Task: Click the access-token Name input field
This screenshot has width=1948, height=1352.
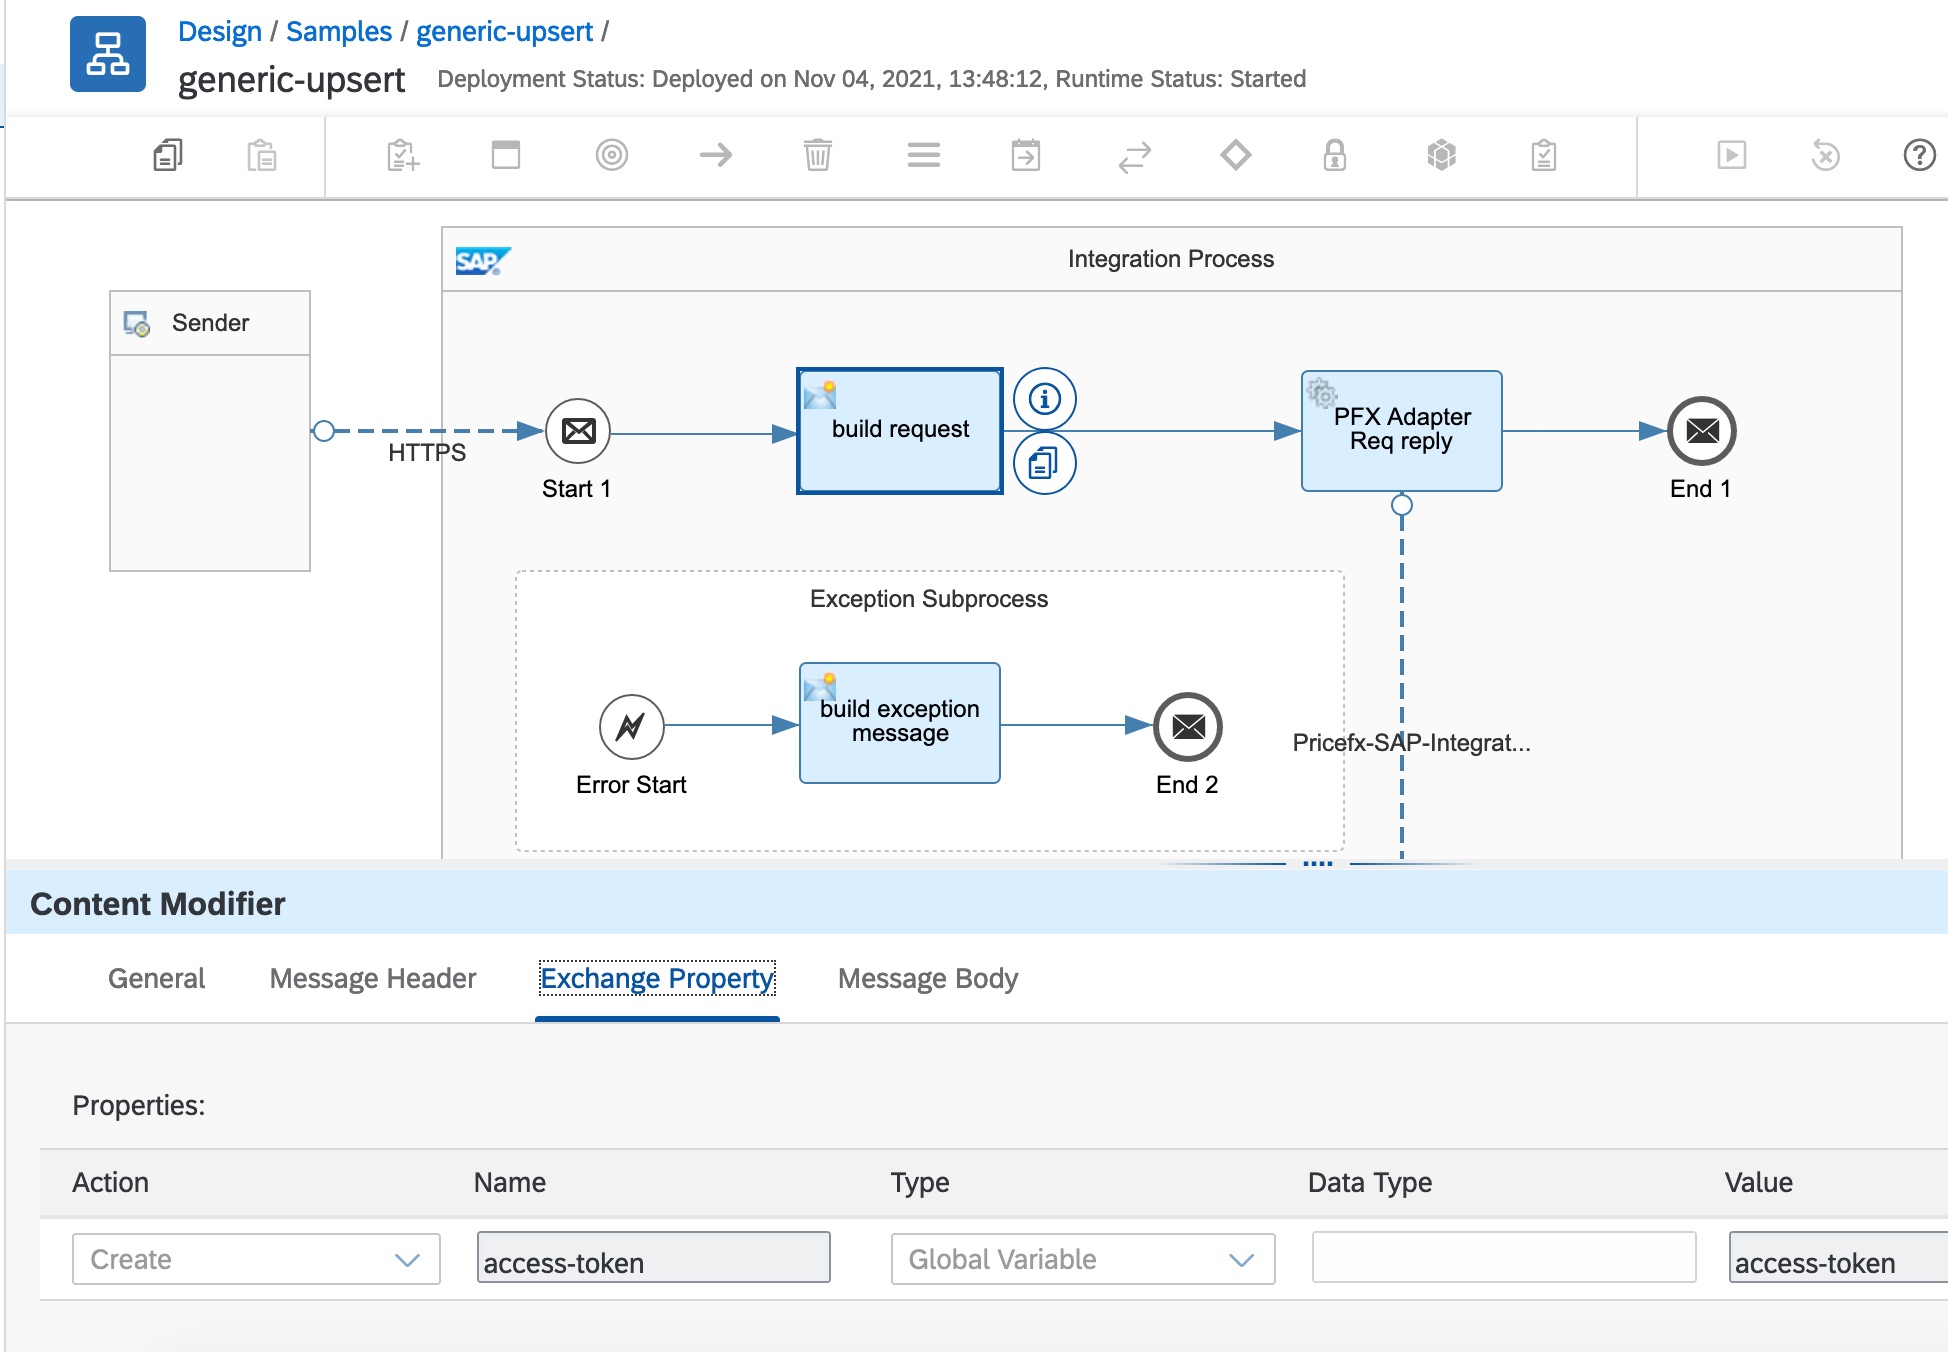Action: coord(653,1259)
